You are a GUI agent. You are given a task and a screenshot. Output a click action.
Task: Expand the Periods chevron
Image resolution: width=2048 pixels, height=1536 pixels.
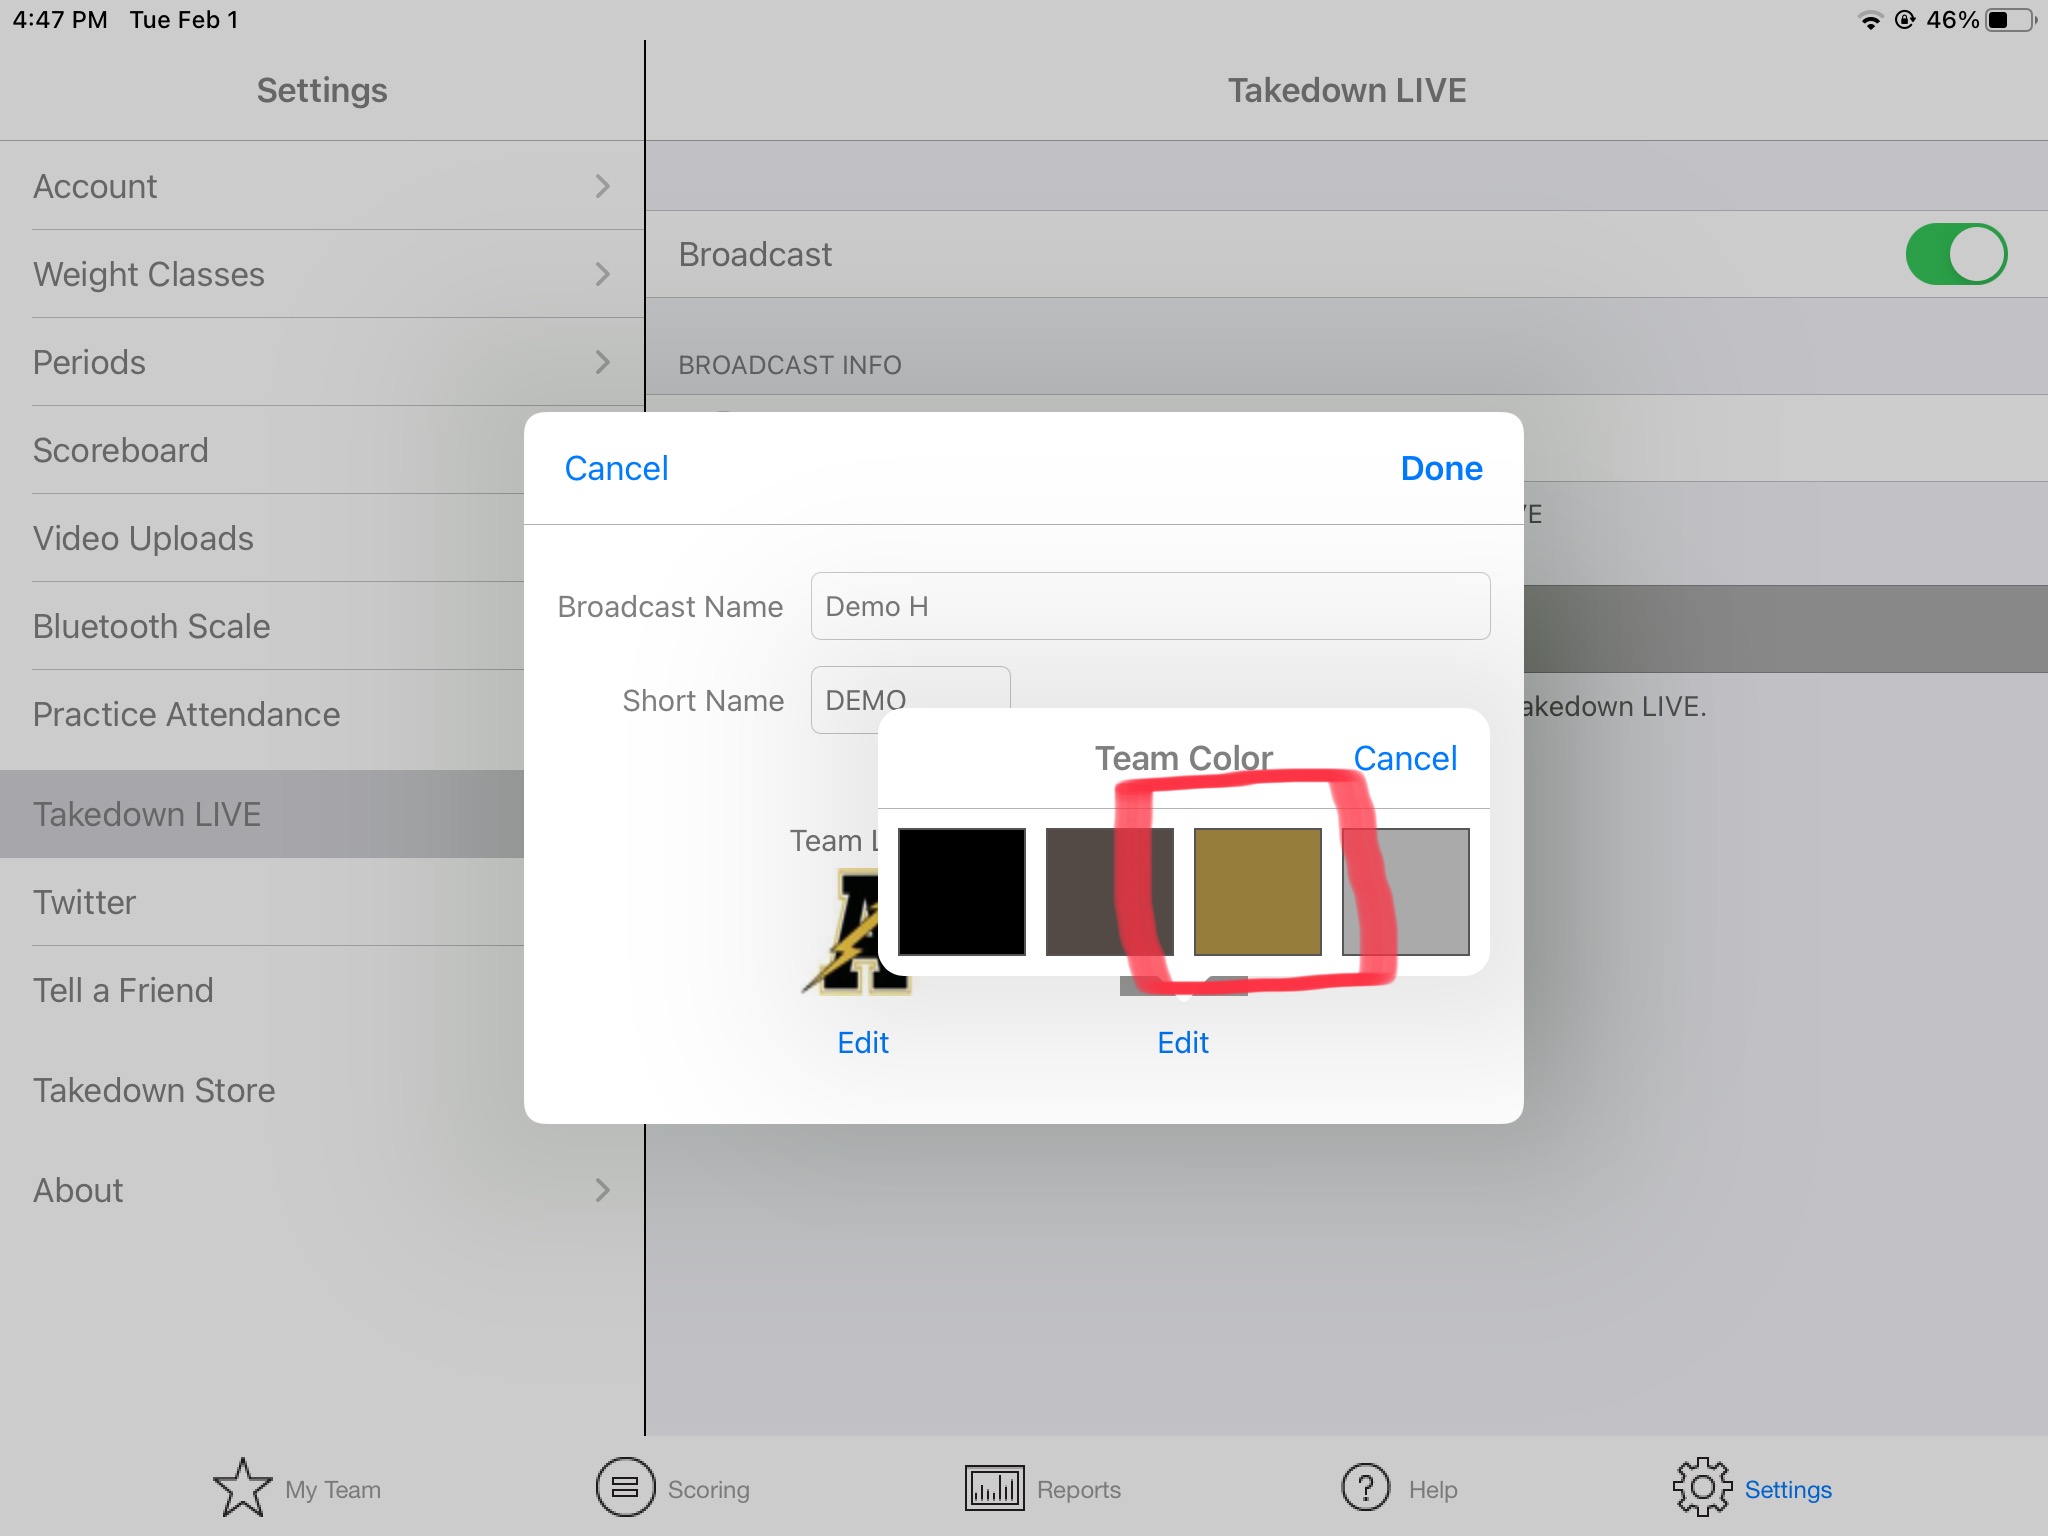coord(602,362)
